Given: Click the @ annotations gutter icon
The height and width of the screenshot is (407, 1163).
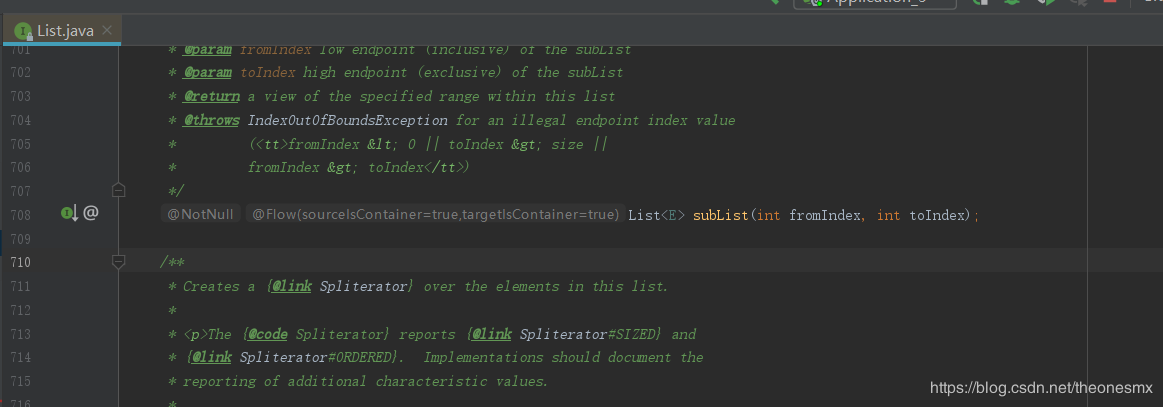Looking at the screenshot, I should [x=91, y=213].
